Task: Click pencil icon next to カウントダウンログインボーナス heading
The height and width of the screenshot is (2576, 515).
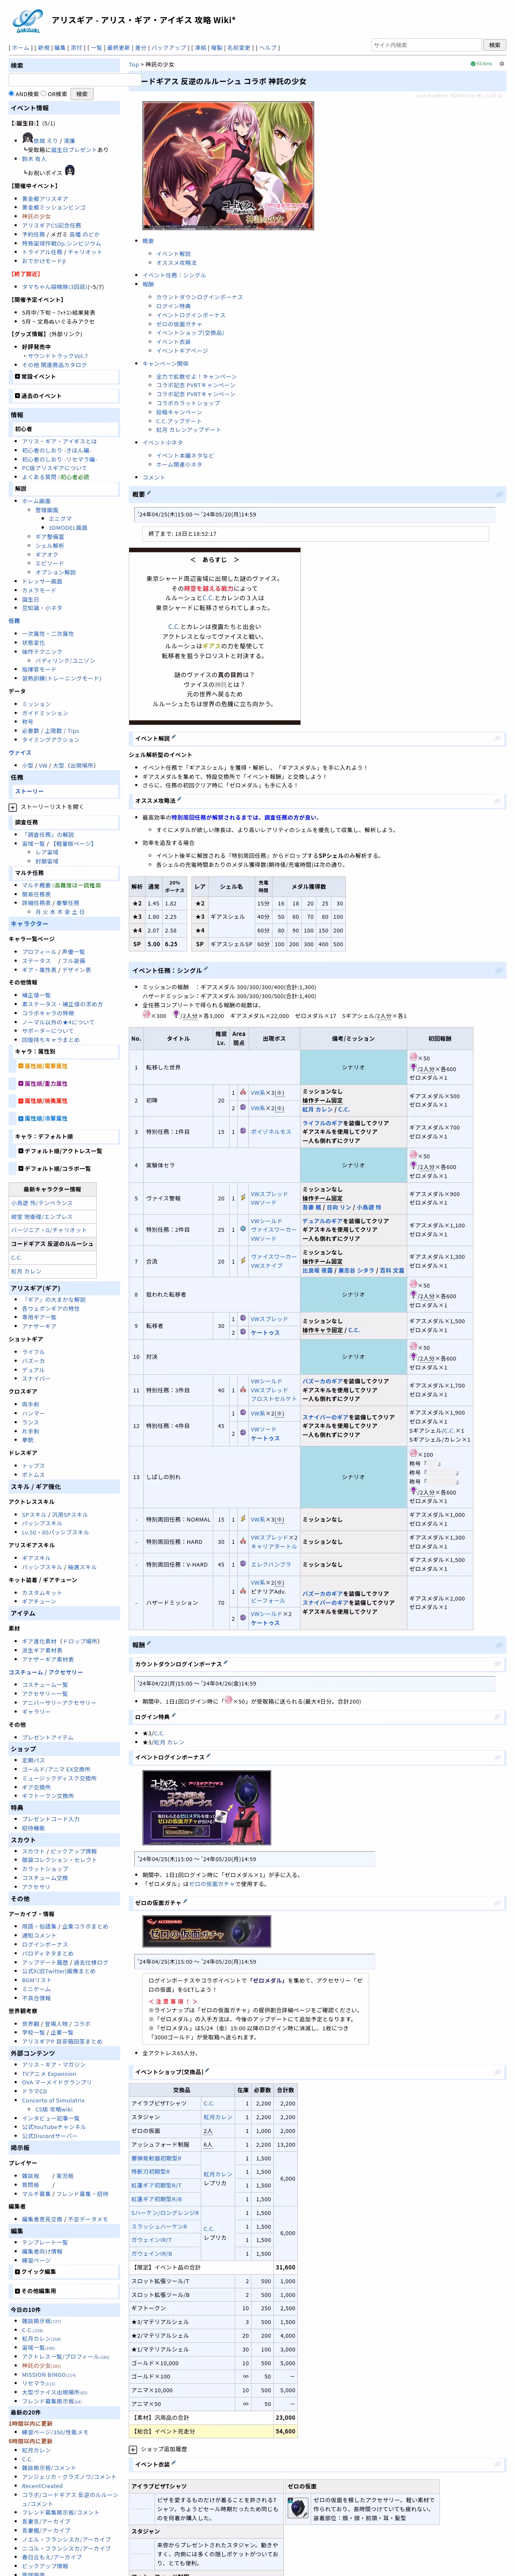Action: (x=226, y=1663)
